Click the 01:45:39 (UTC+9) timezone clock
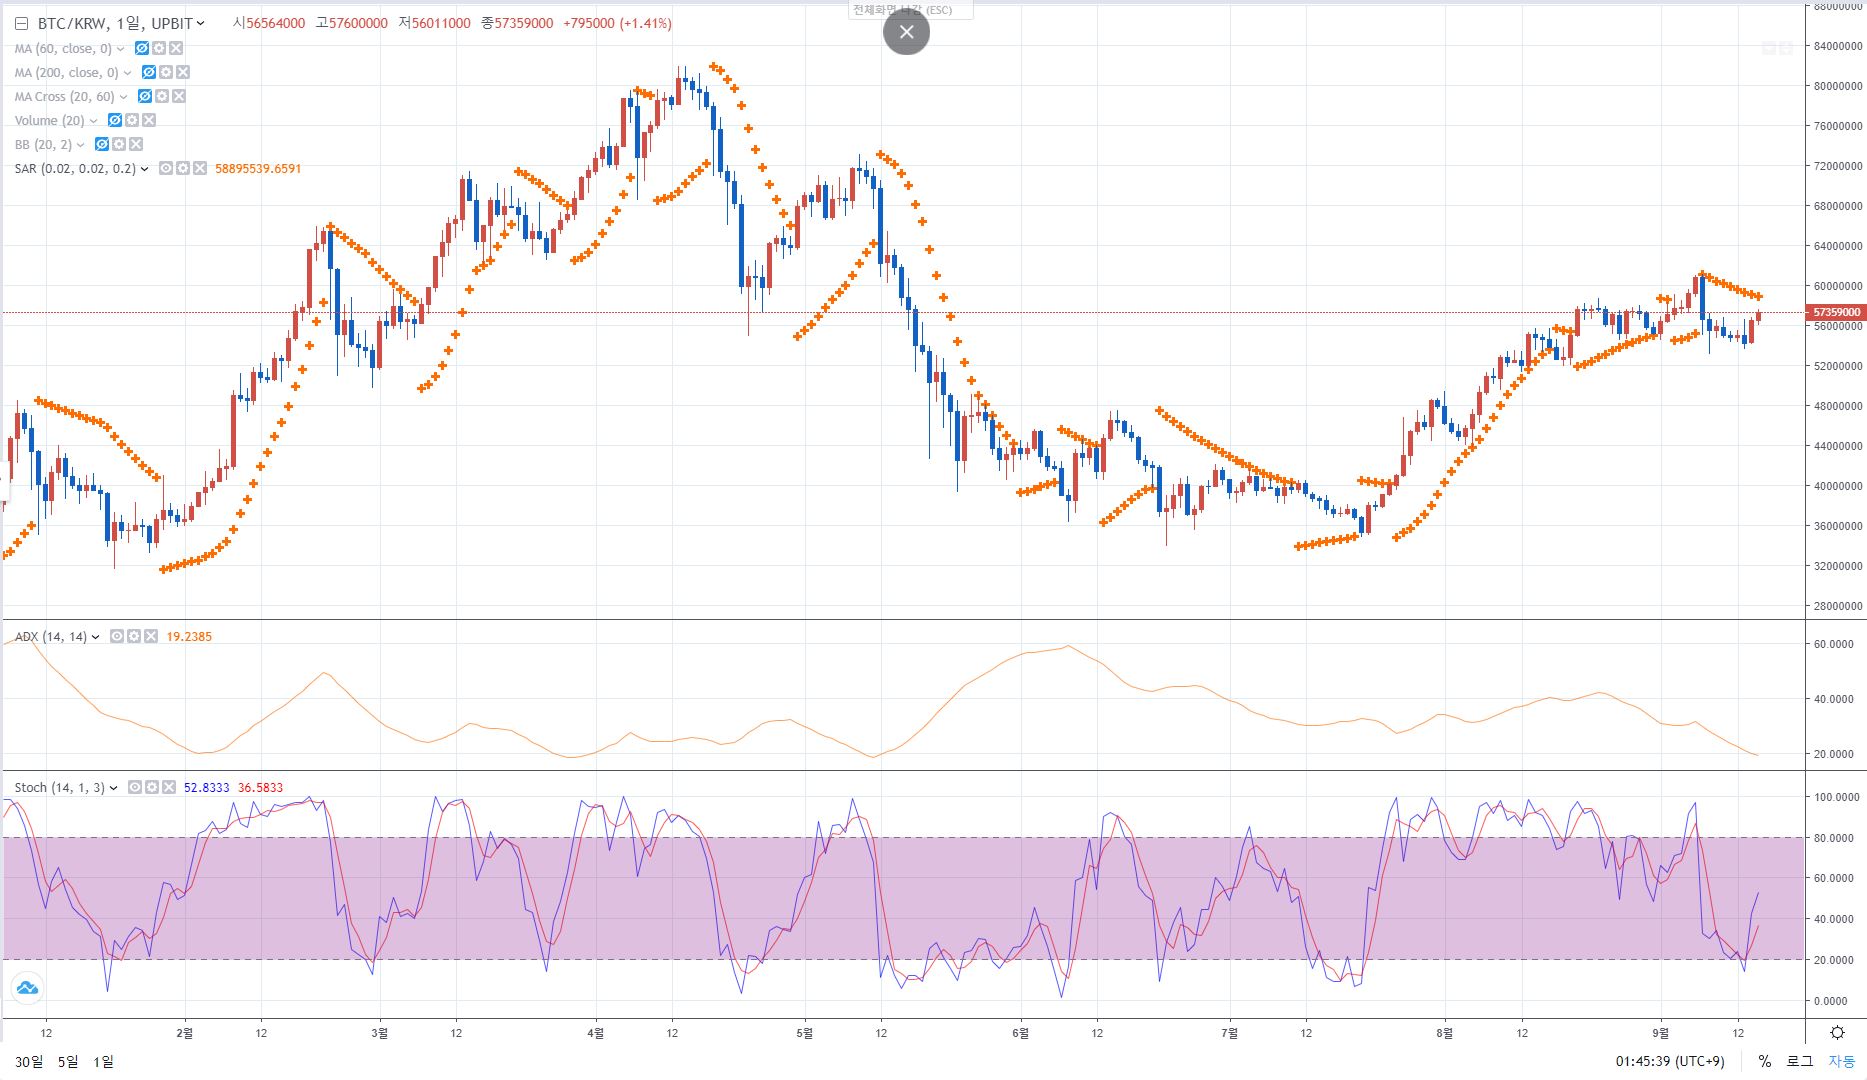 tap(1669, 1061)
